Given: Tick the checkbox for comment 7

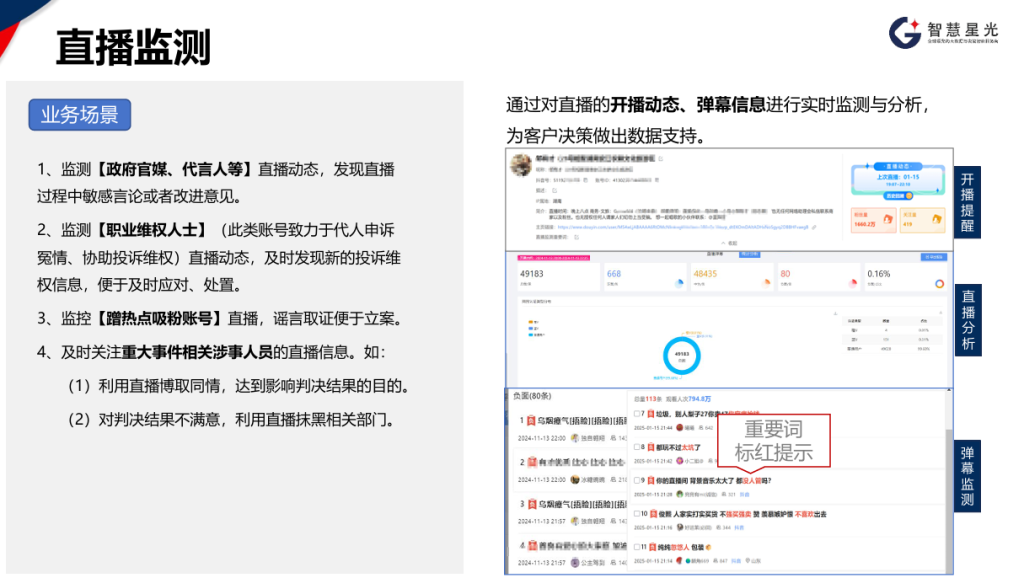Looking at the screenshot, I should coord(637,413).
